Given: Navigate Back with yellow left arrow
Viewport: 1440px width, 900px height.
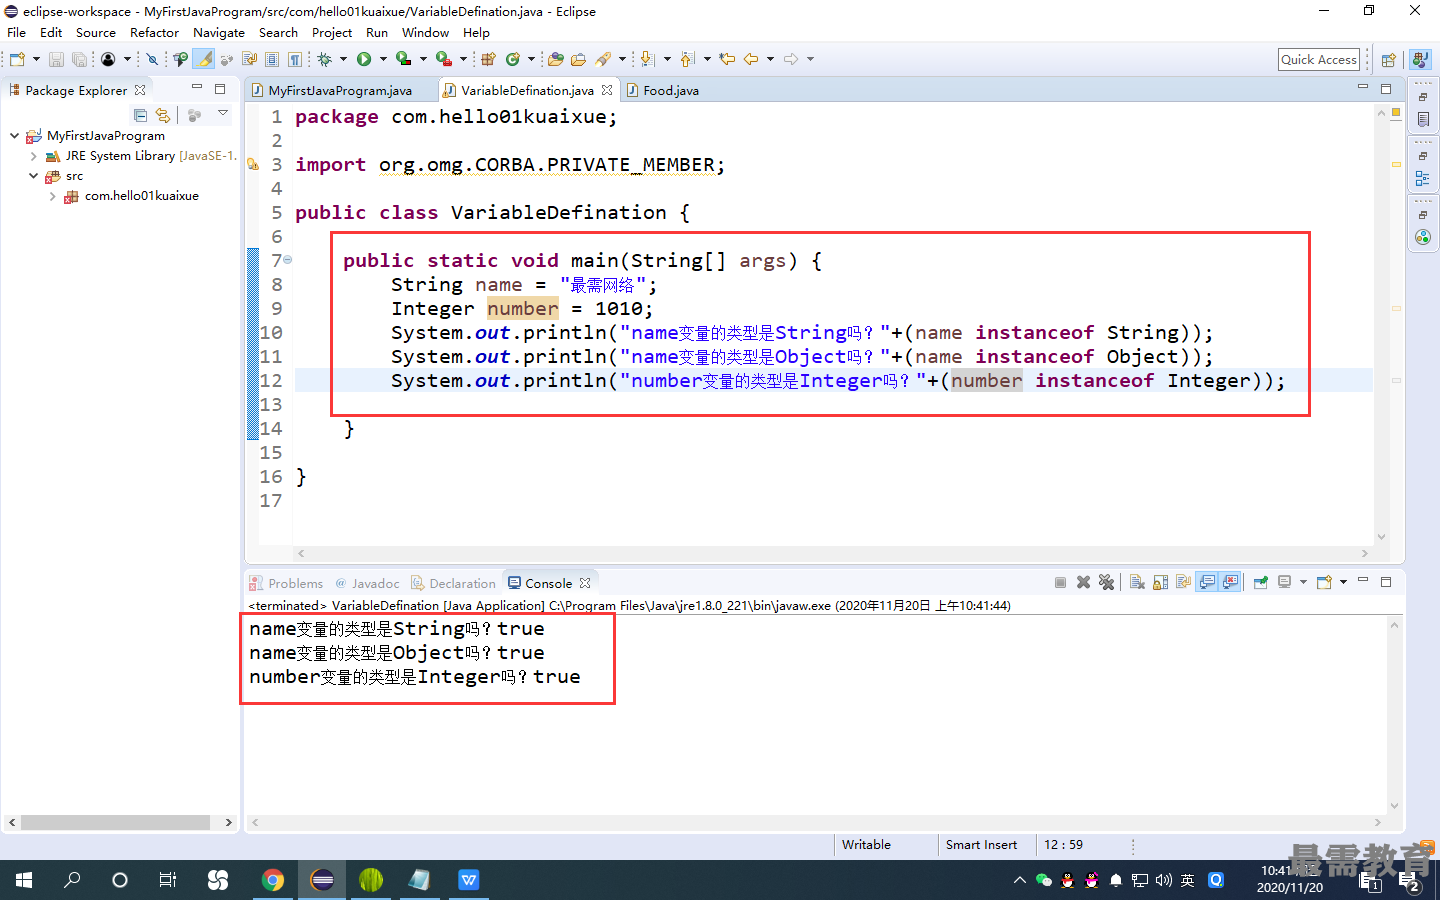Looking at the screenshot, I should (x=751, y=59).
